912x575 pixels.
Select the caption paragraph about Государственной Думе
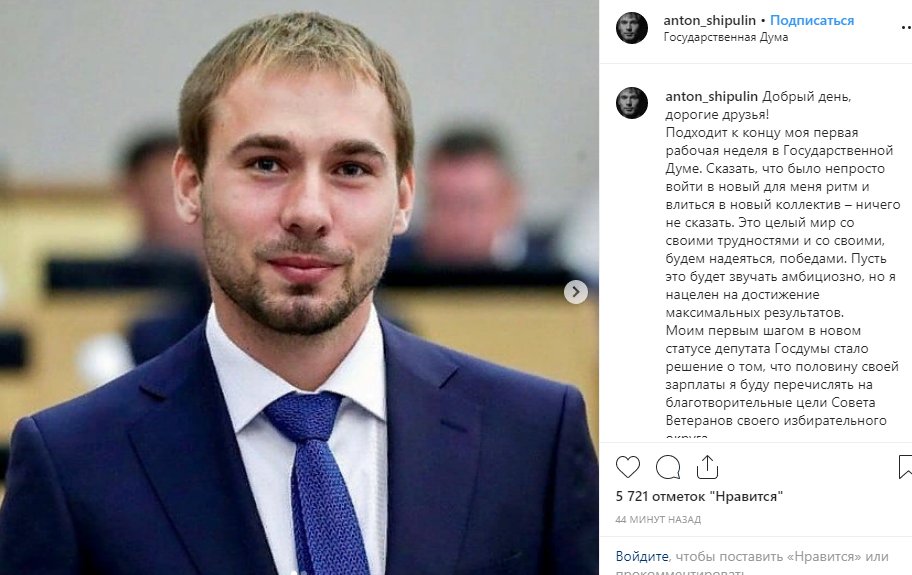782,223
